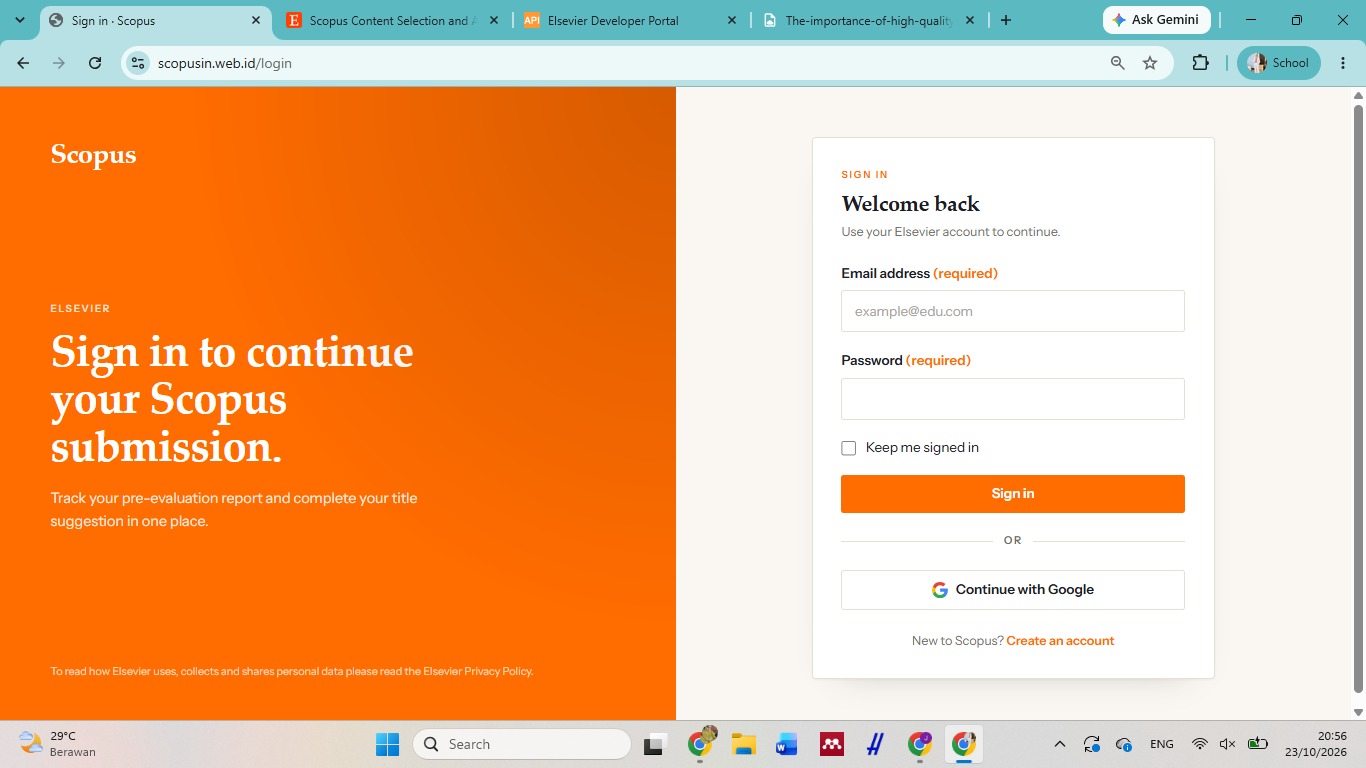Viewport: 1366px width, 768px height.
Task: Focus the Email address field
Action: pos(1013,311)
